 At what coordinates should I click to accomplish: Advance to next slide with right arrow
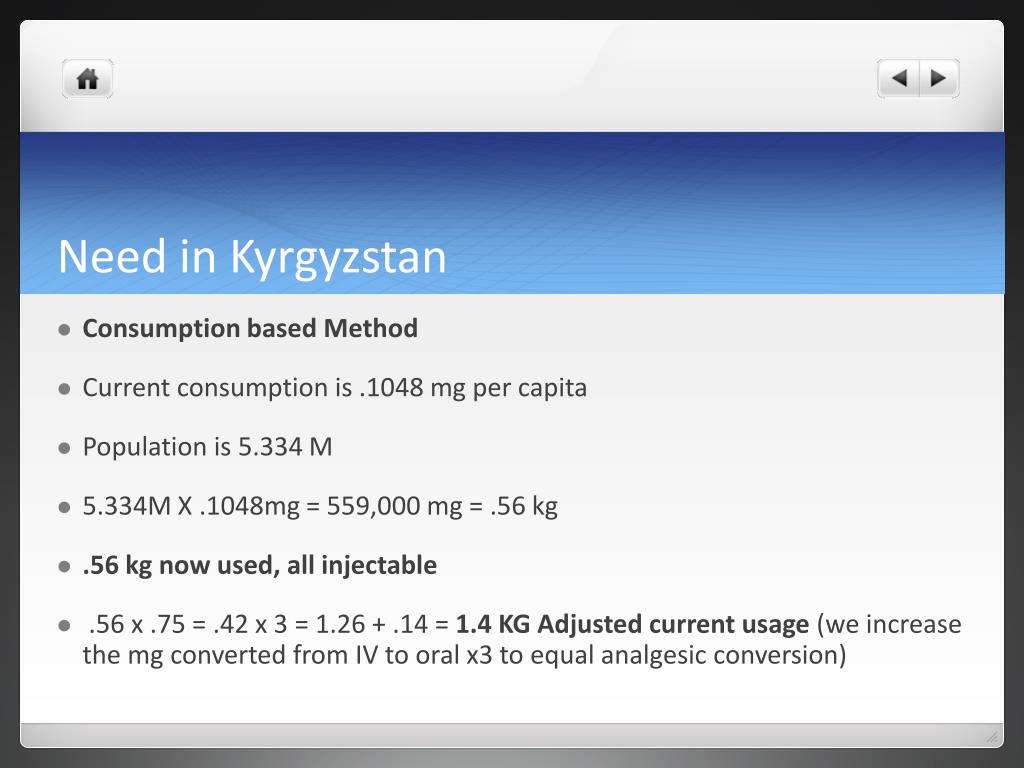tap(939, 78)
